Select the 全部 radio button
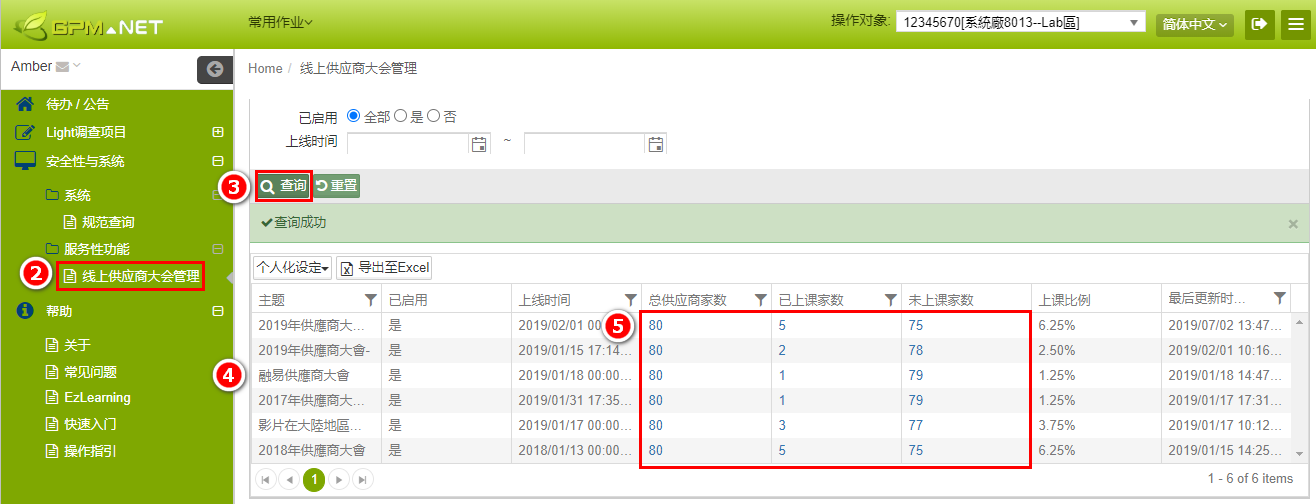Screen dimensions: 1316x504 tap(353, 116)
